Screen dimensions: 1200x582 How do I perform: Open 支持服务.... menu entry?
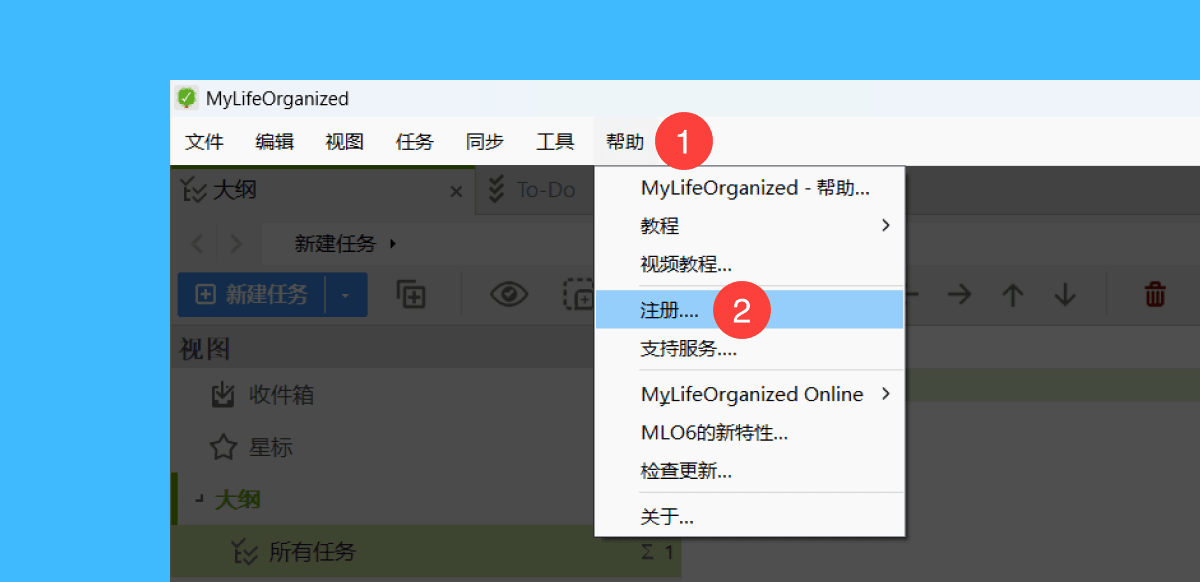point(750,349)
